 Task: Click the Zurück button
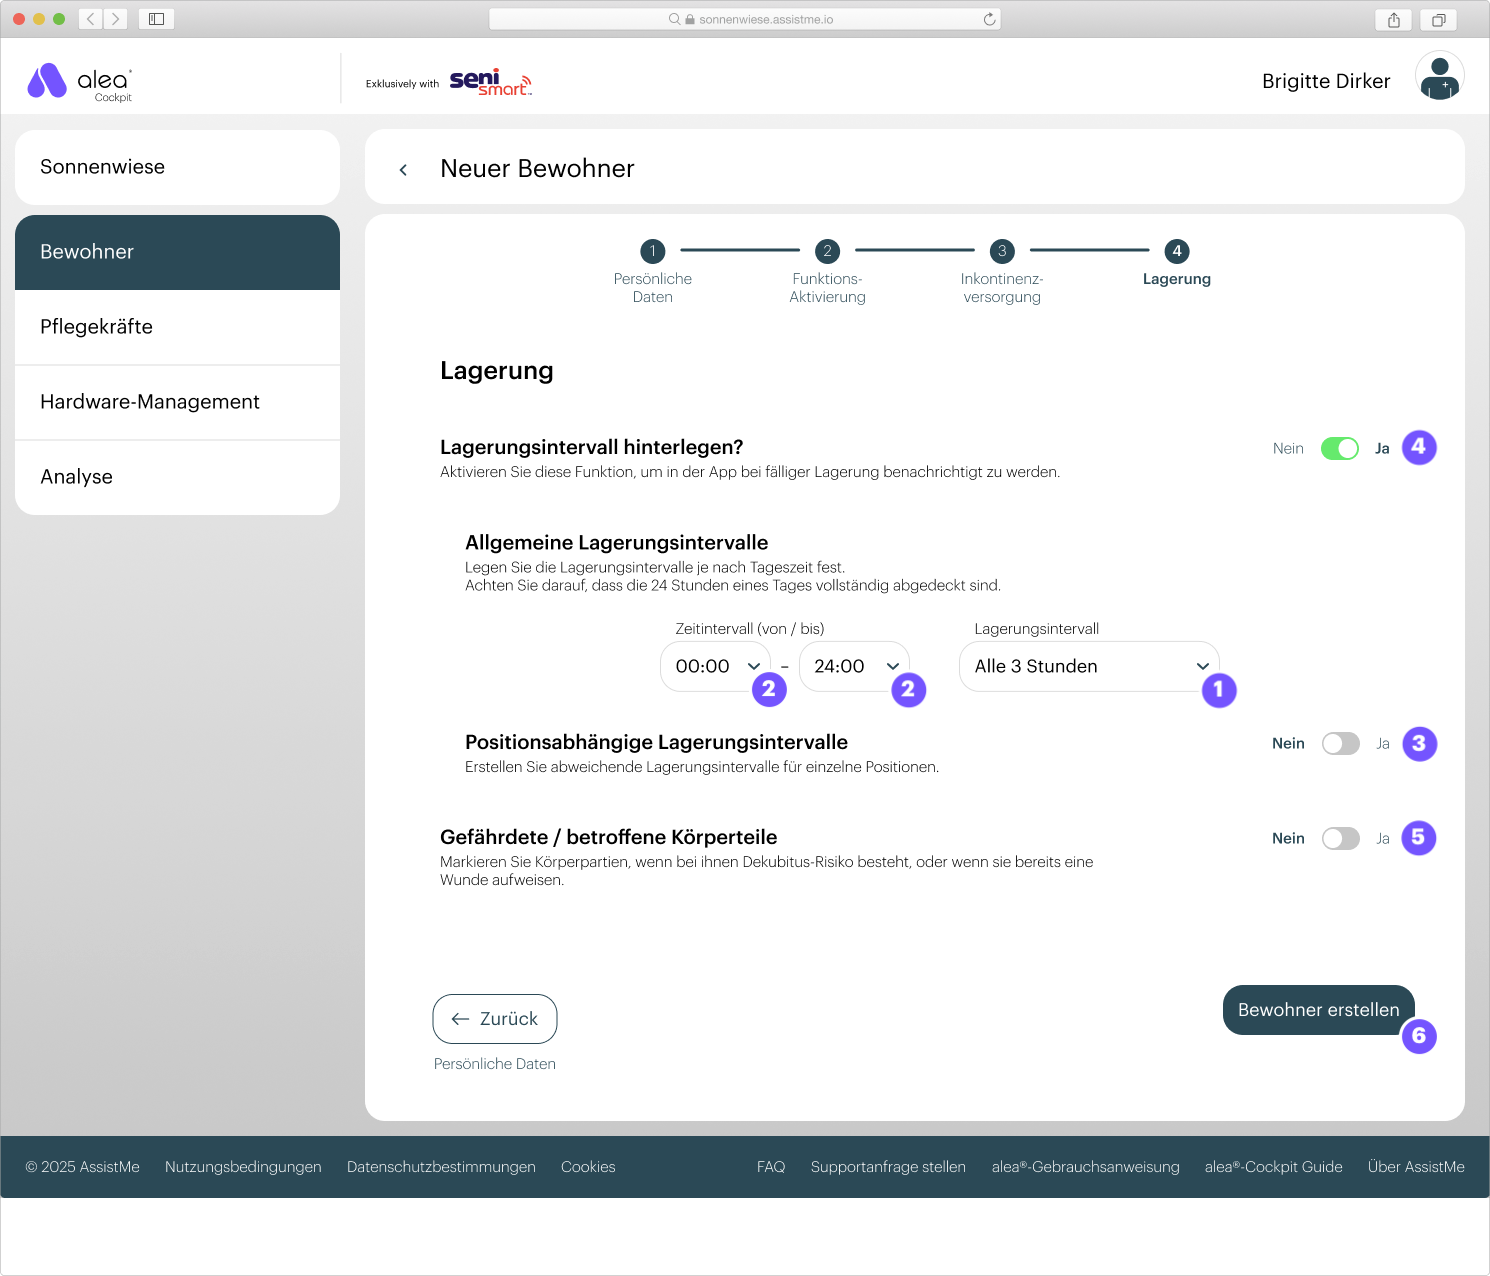494,1019
